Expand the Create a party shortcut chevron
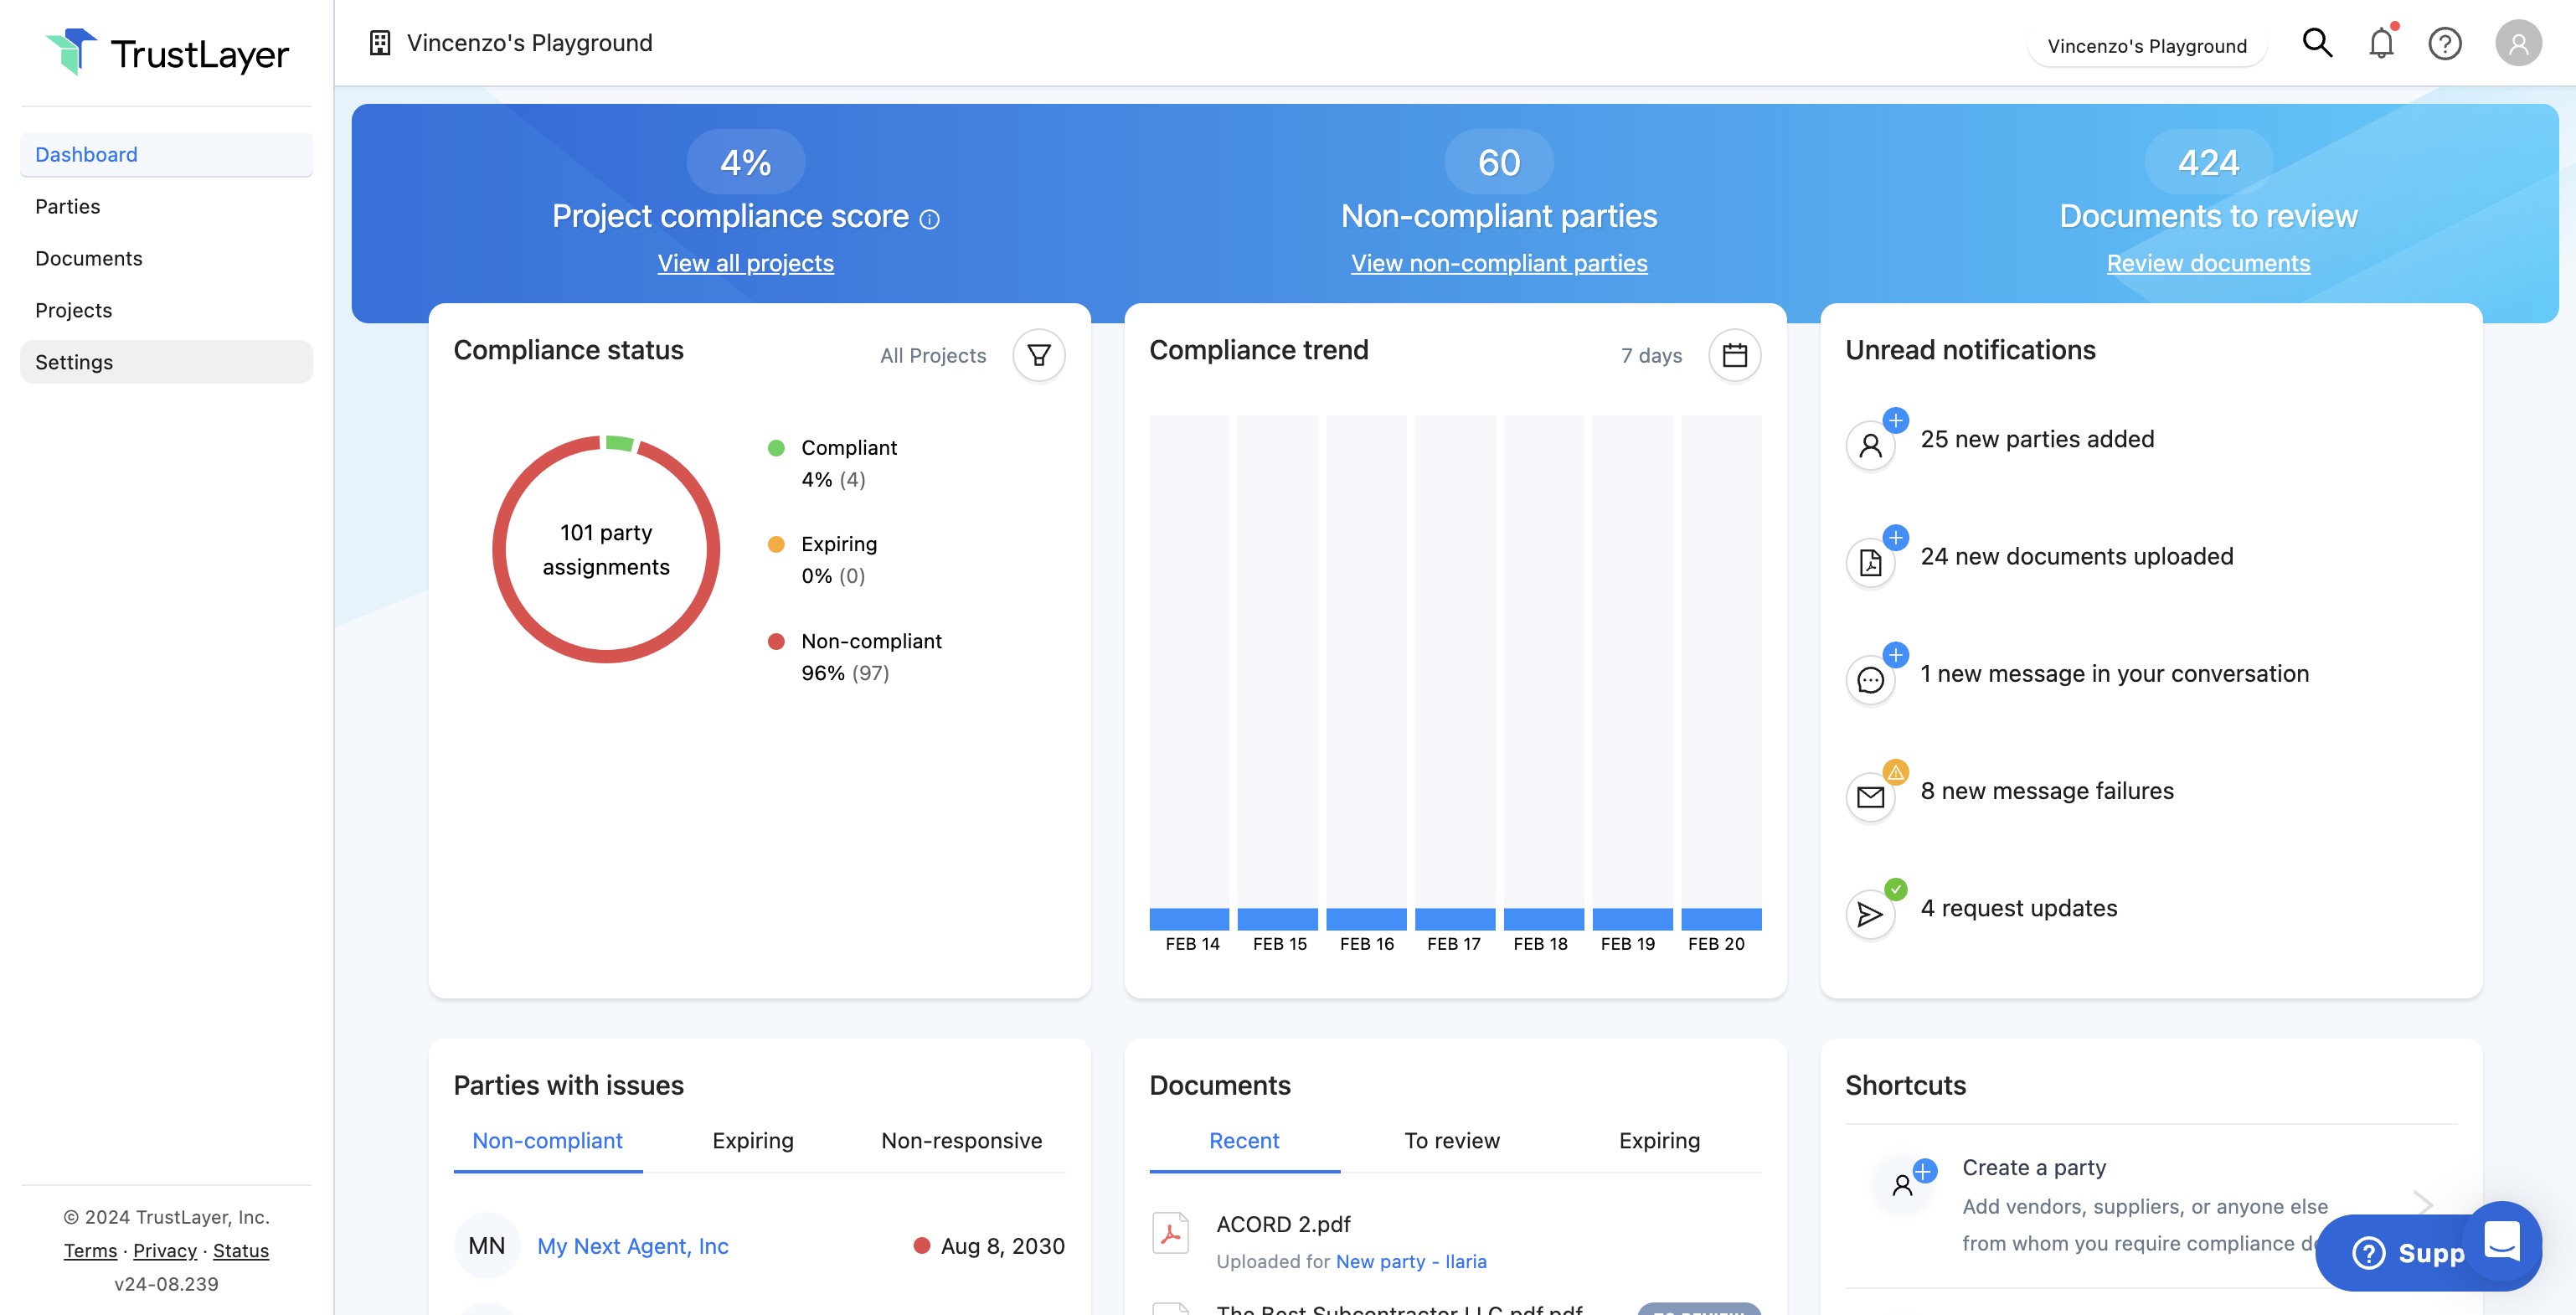The height and width of the screenshot is (1315, 2576). click(x=2423, y=1202)
